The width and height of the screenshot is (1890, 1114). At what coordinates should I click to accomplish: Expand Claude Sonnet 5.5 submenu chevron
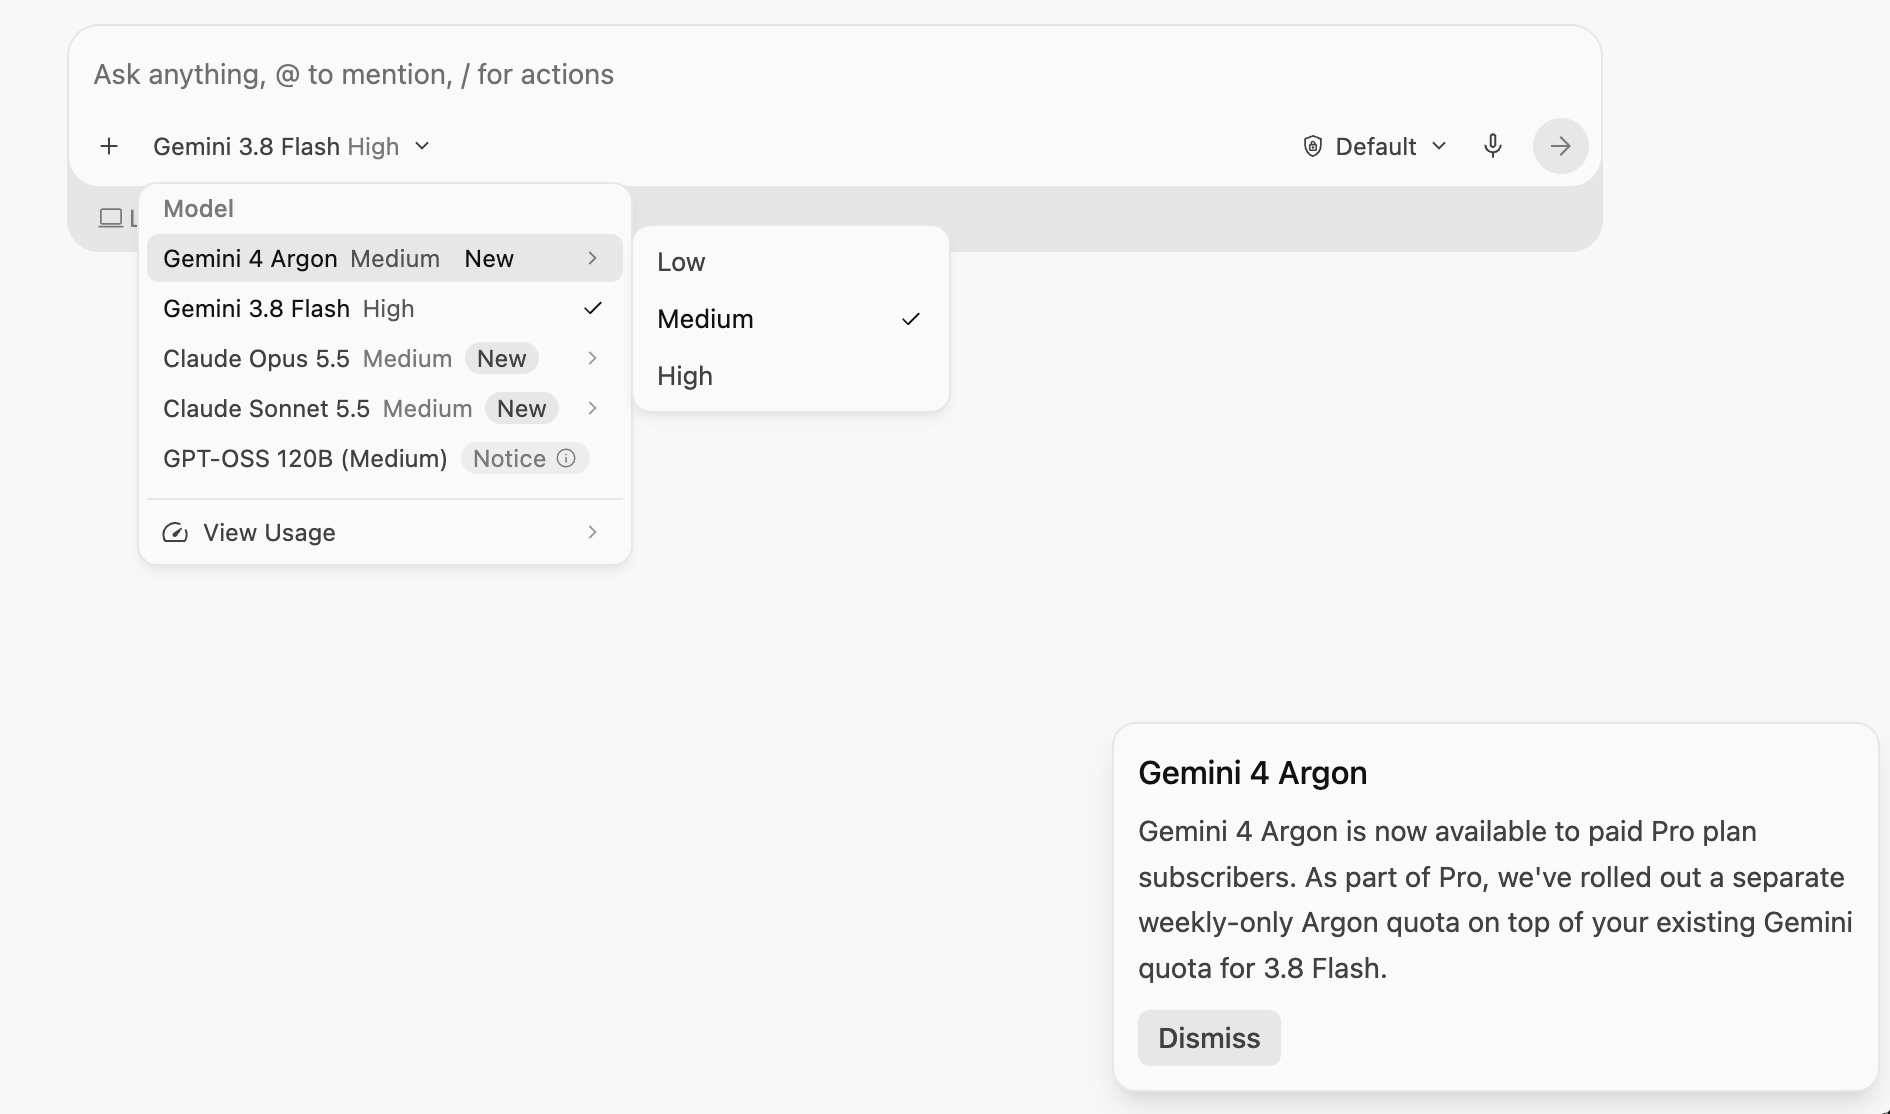(593, 408)
